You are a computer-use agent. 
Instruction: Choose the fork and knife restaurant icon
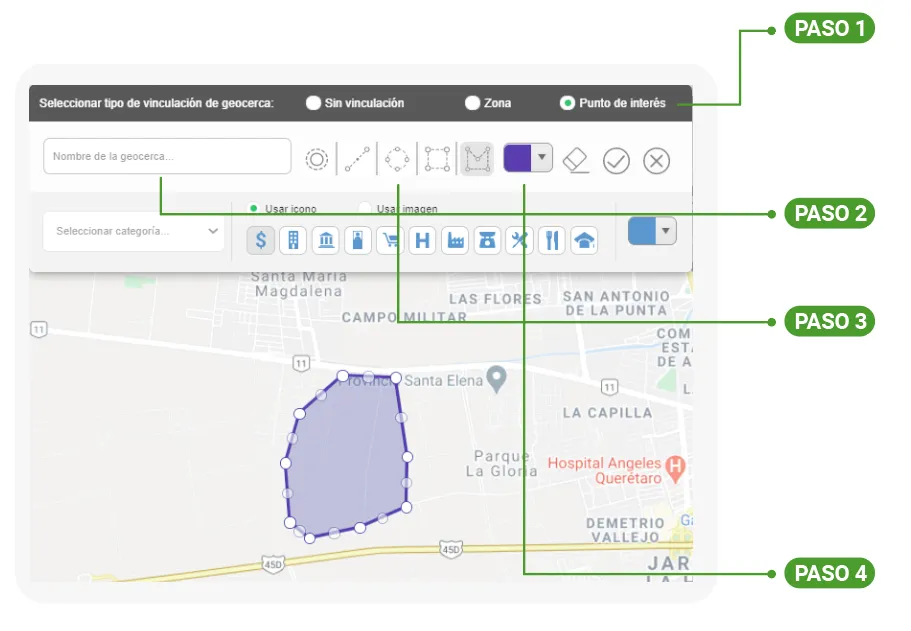552,240
